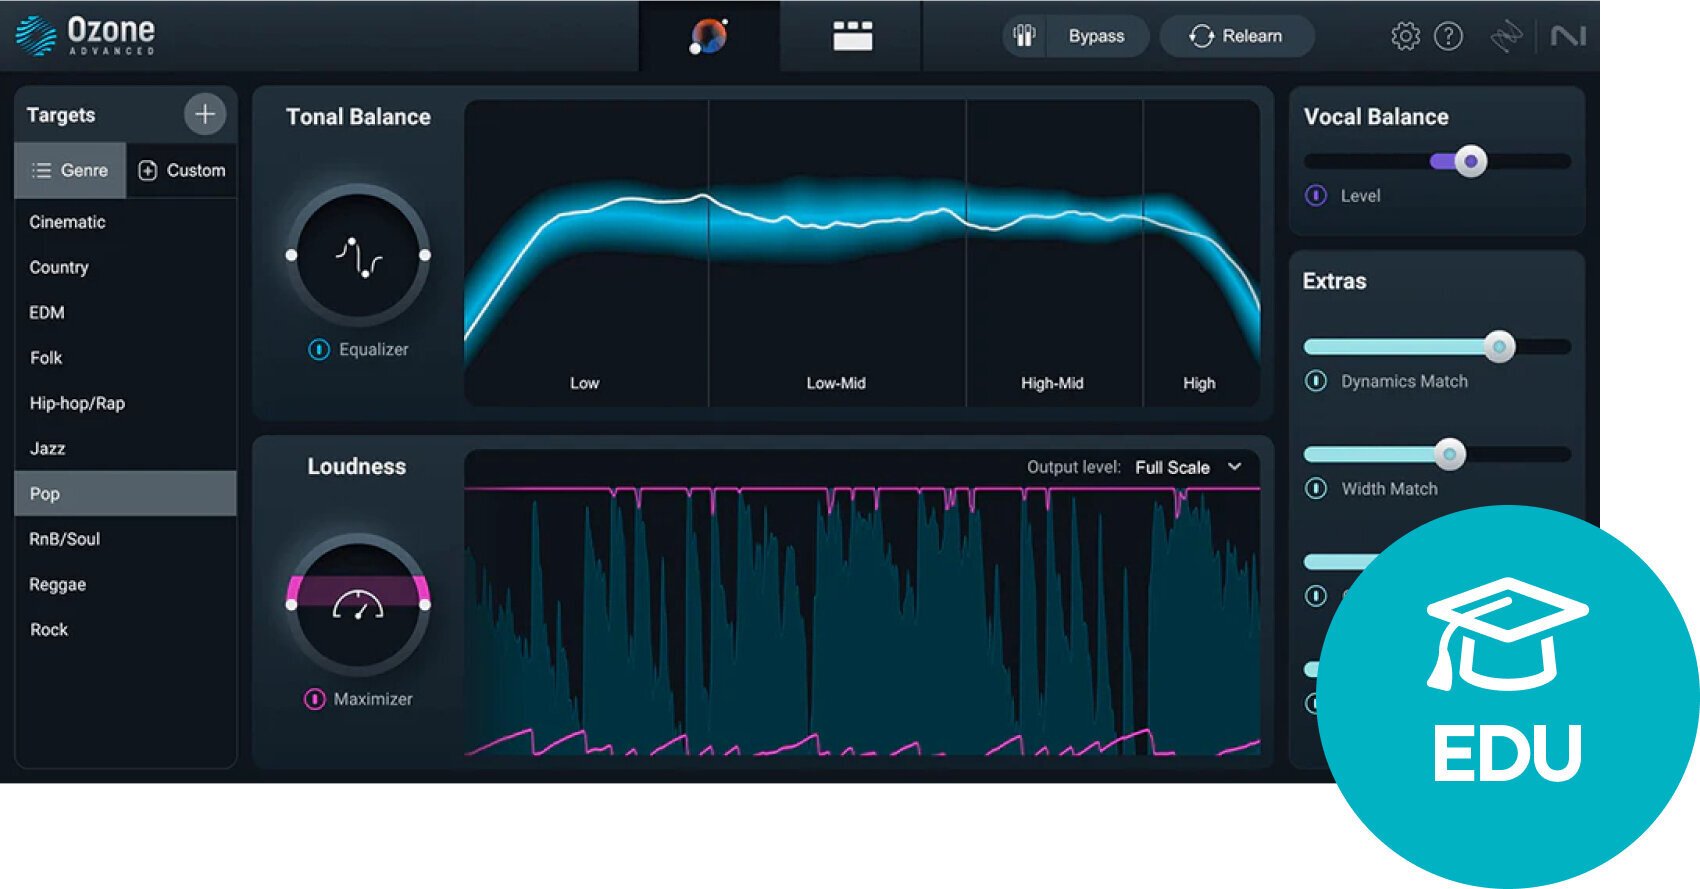1700x889 pixels.
Task: Disable the Dynamics Match power toggle
Action: 1316,381
